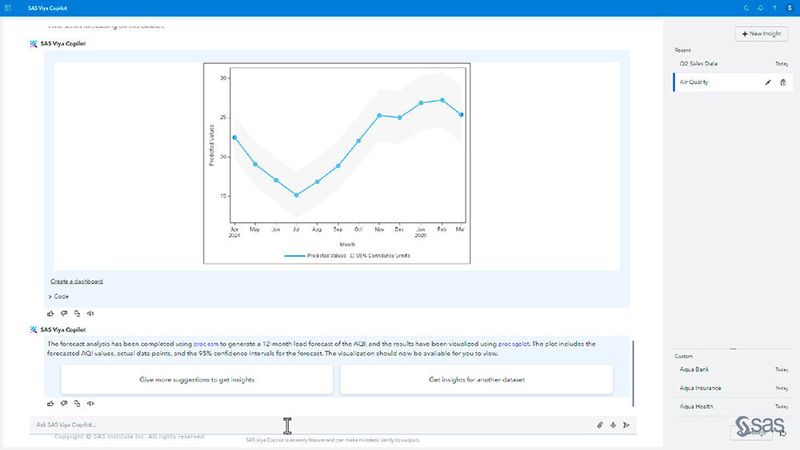This screenshot has width=800, height=450.
Task: Click 'Get insights for another dataset'
Action: click(x=477, y=380)
